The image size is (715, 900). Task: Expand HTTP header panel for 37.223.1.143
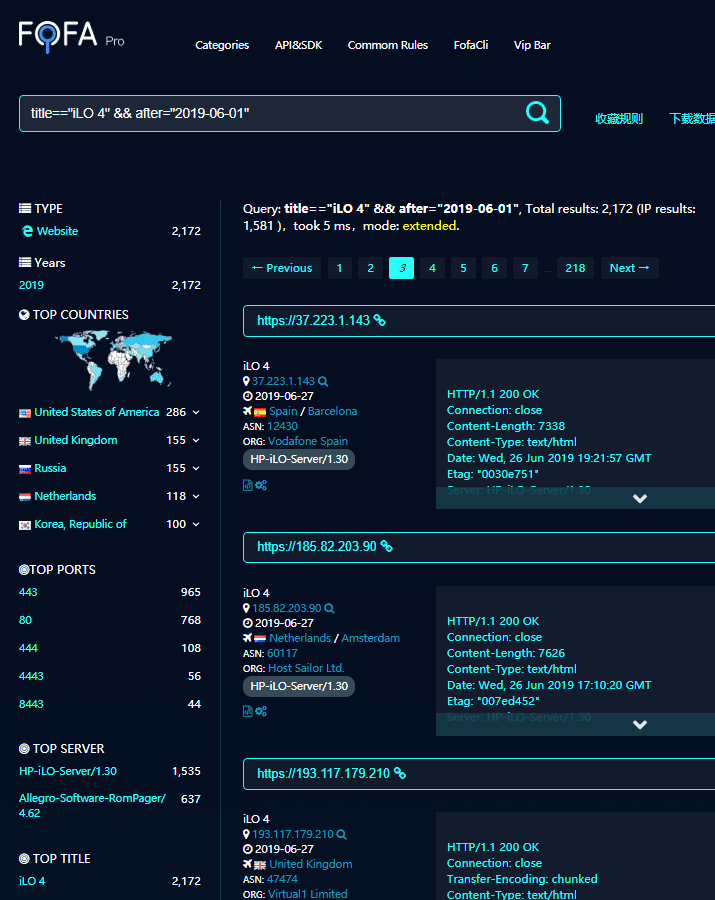(x=640, y=498)
